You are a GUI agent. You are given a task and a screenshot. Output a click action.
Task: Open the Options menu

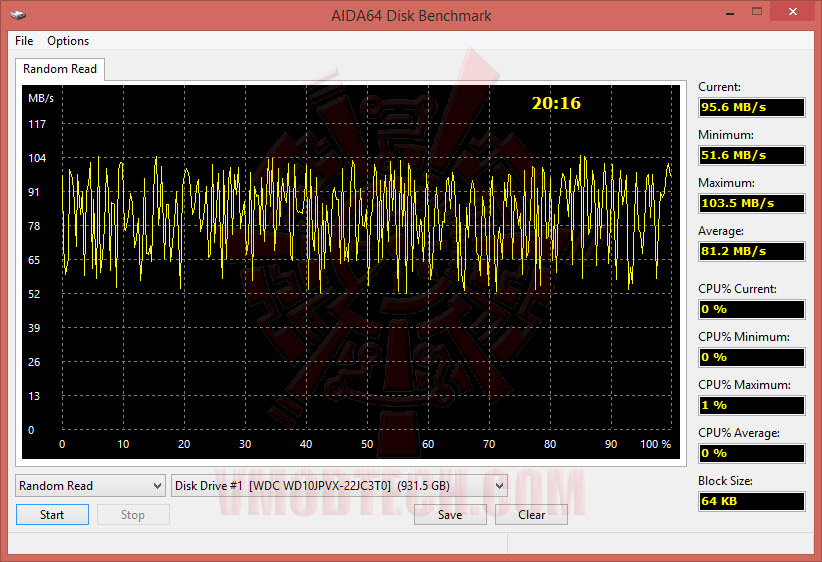68,41
